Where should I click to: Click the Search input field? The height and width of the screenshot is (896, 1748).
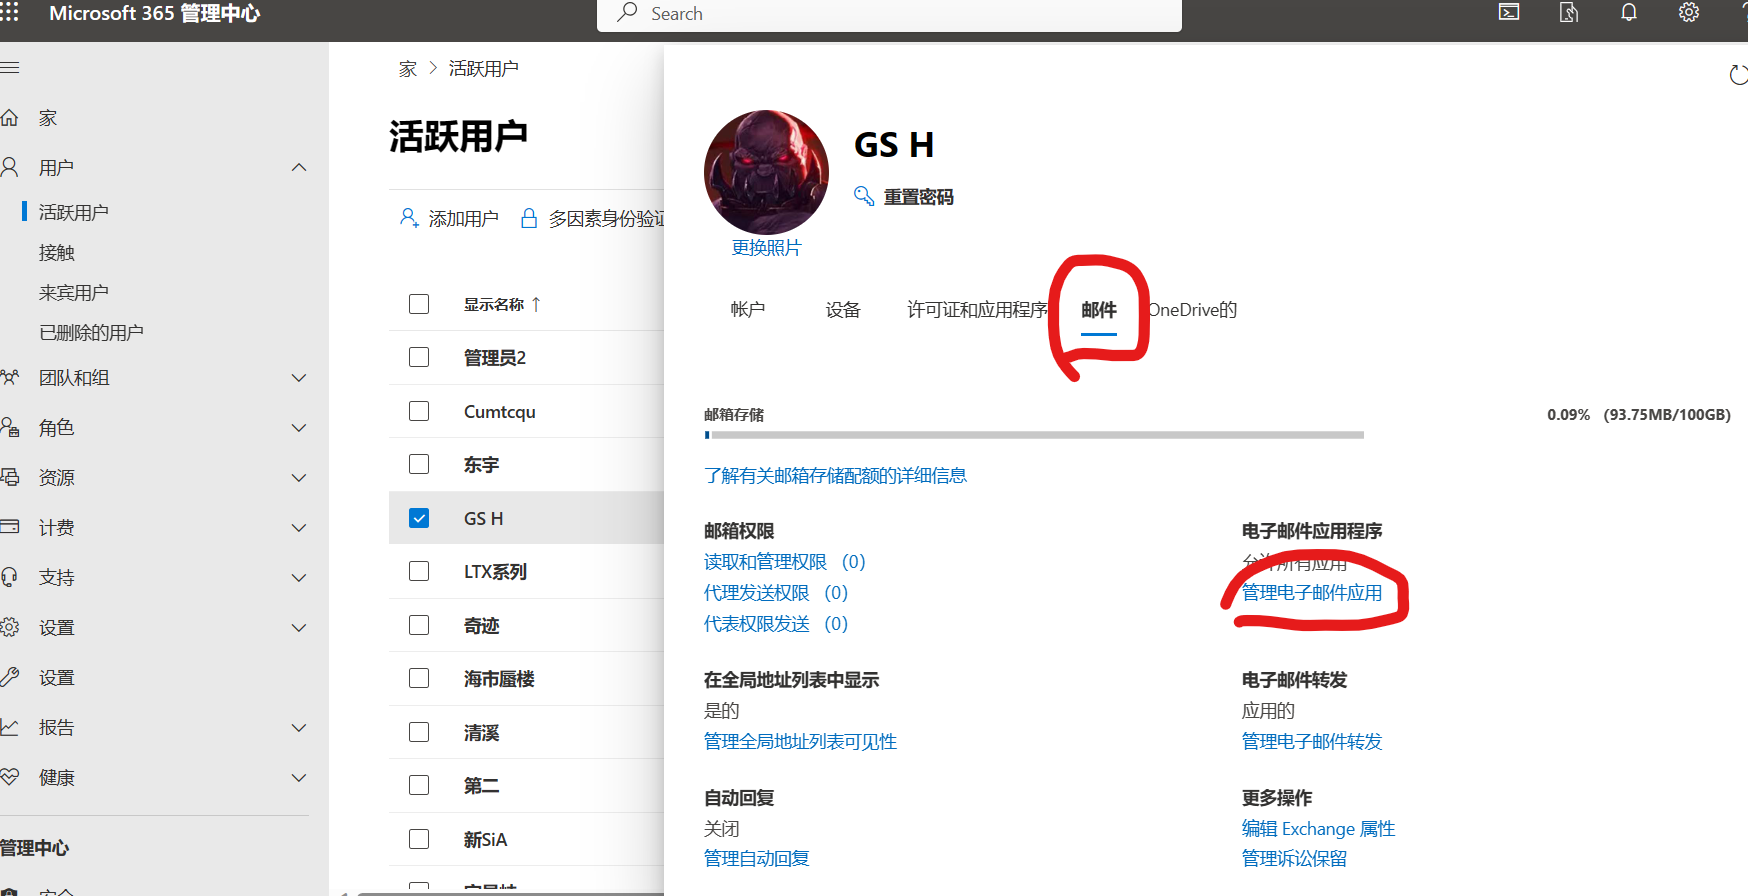[x=889, y=14]
